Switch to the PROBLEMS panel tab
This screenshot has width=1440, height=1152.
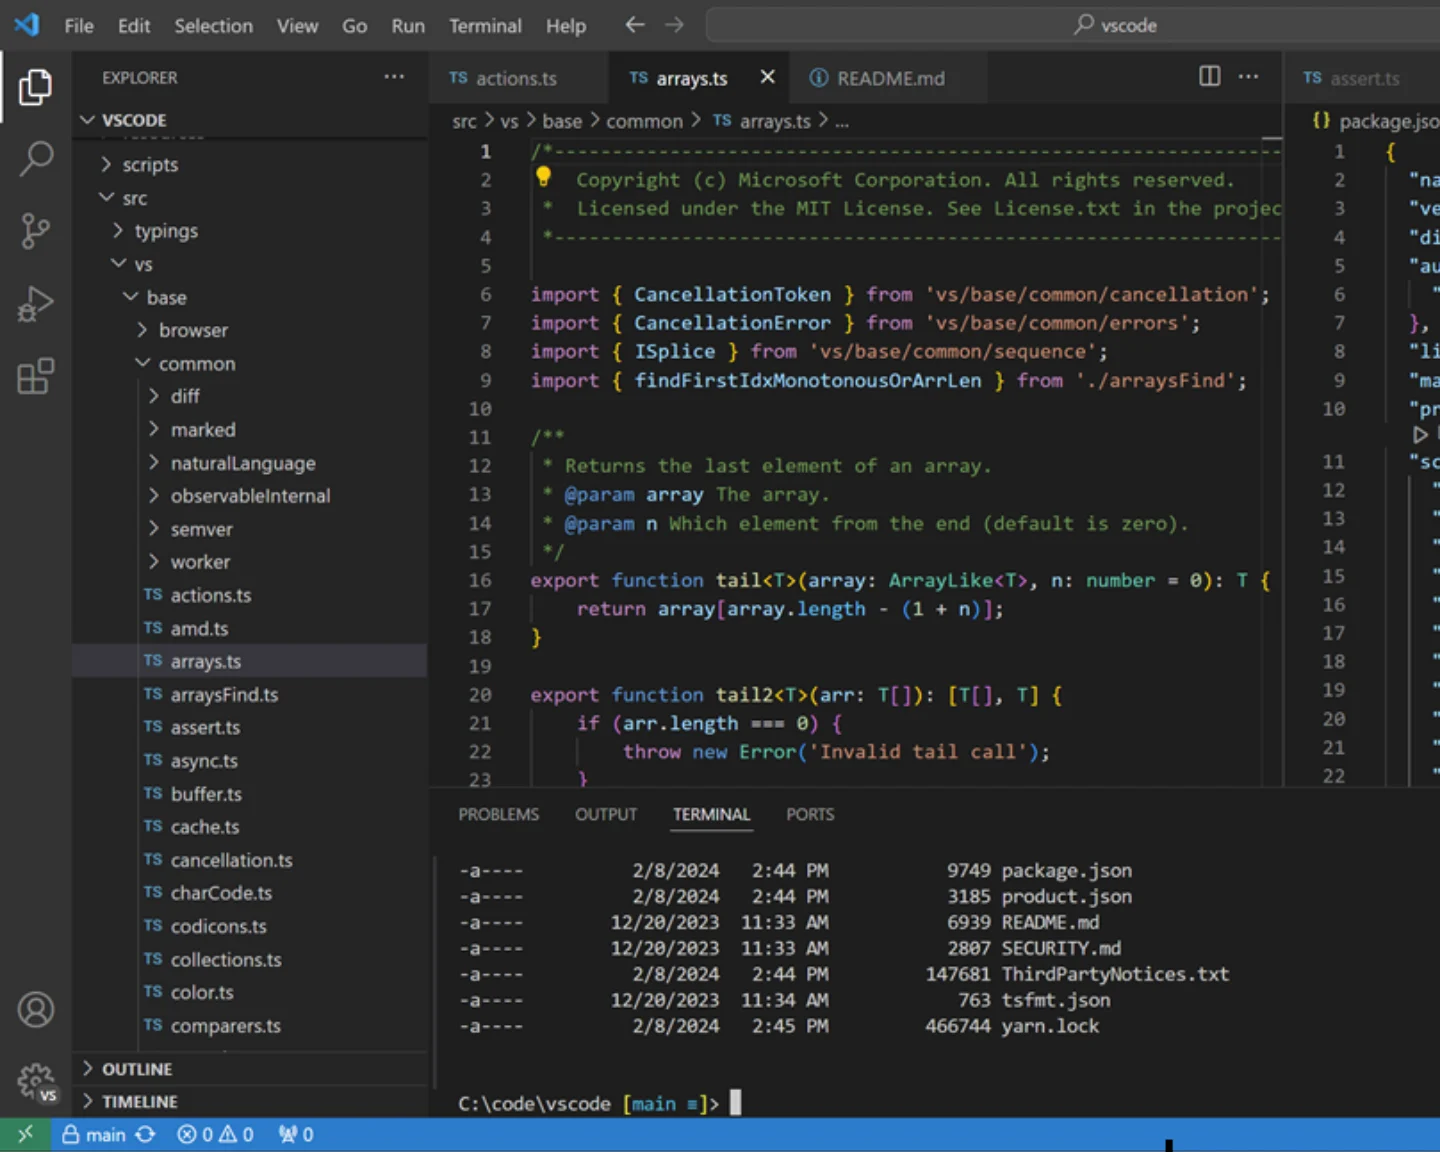point(498,814)
